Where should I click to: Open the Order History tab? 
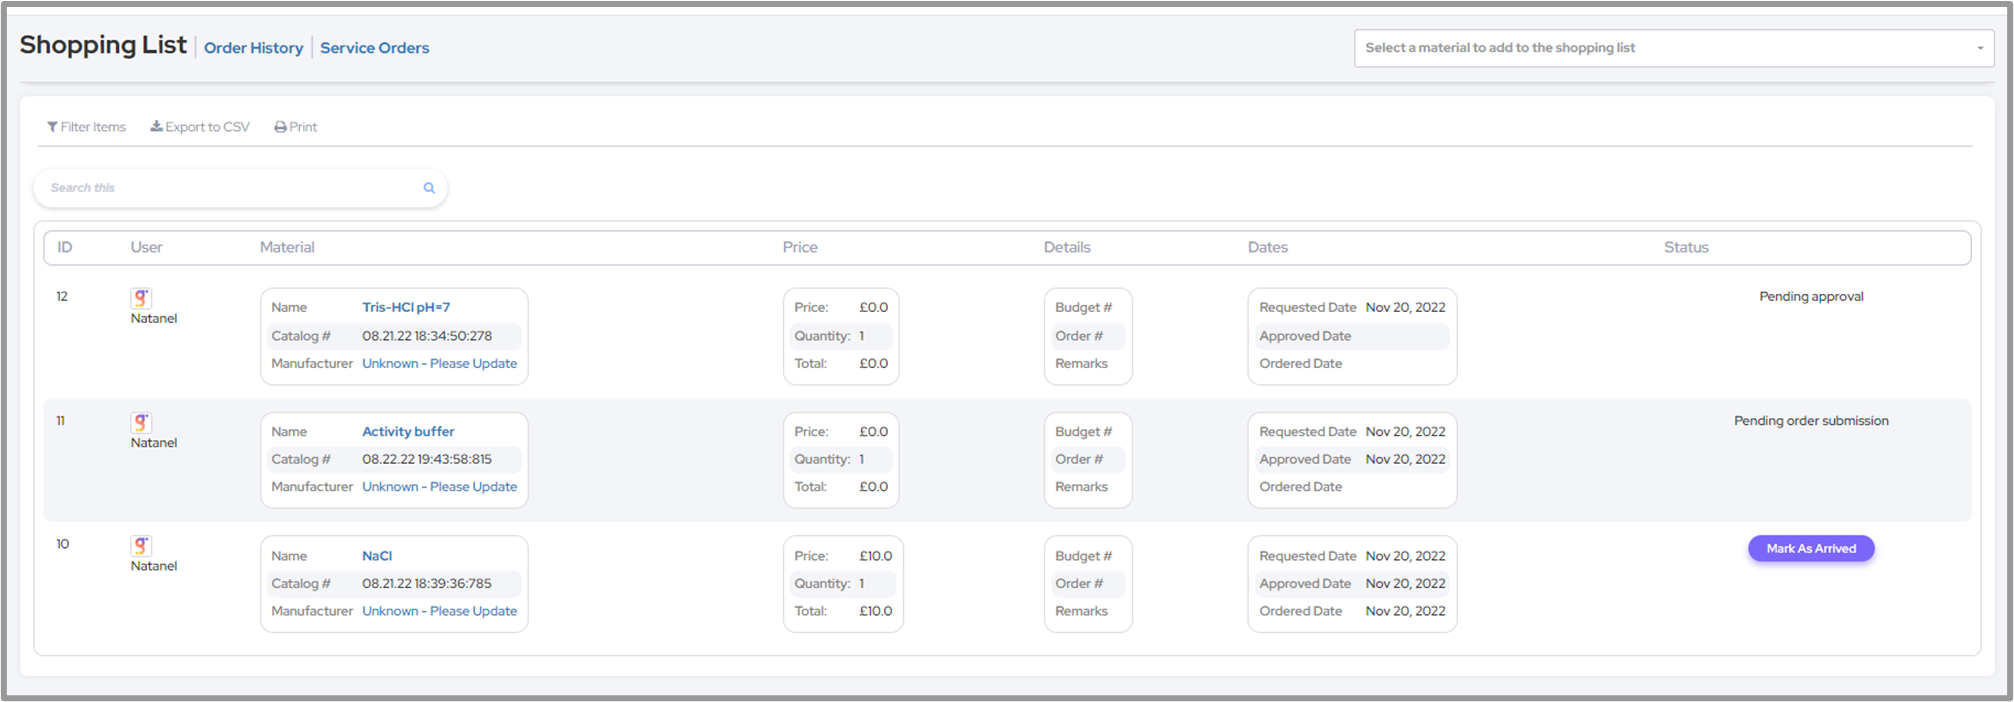pyautogui.click(x=253, y=48)
